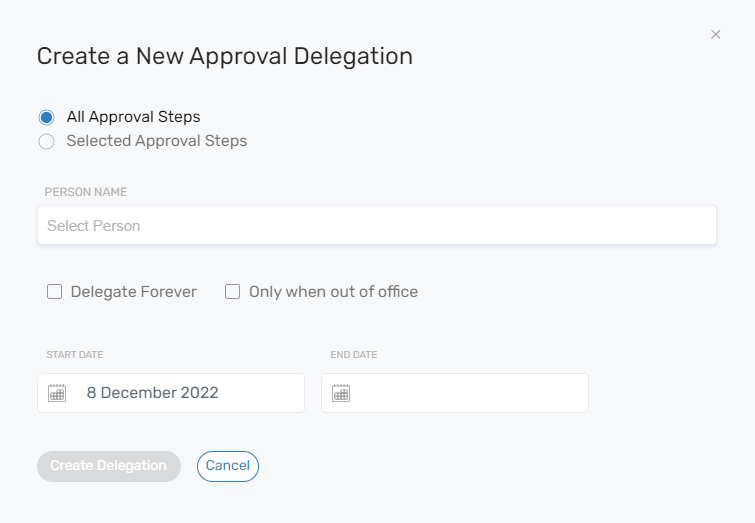Enable the Delegate Forever checkbox

[55, 292]
